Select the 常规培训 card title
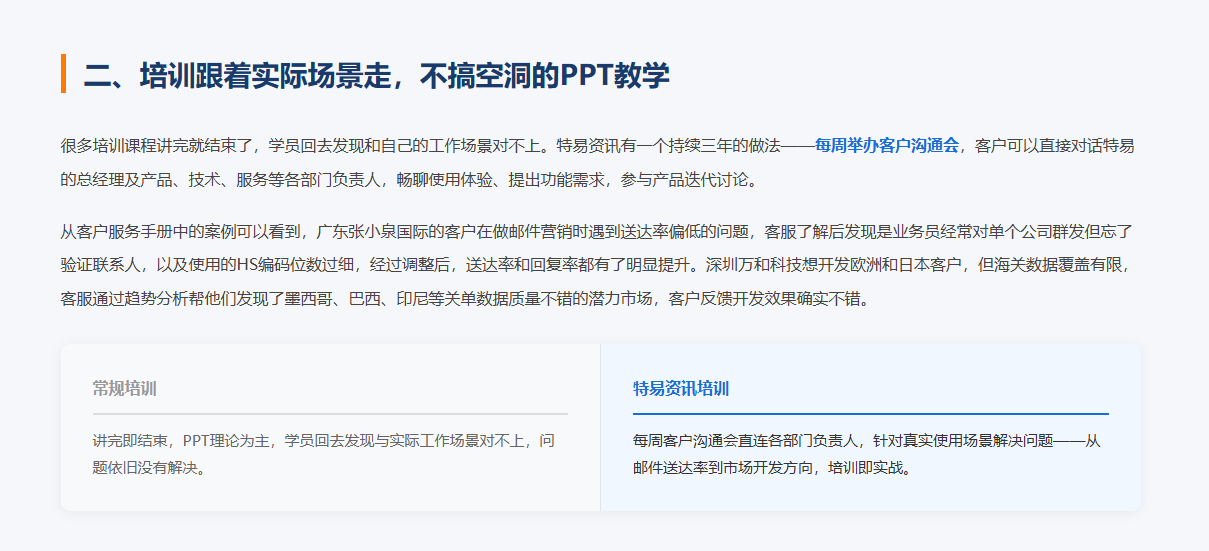 coord(124,388)
